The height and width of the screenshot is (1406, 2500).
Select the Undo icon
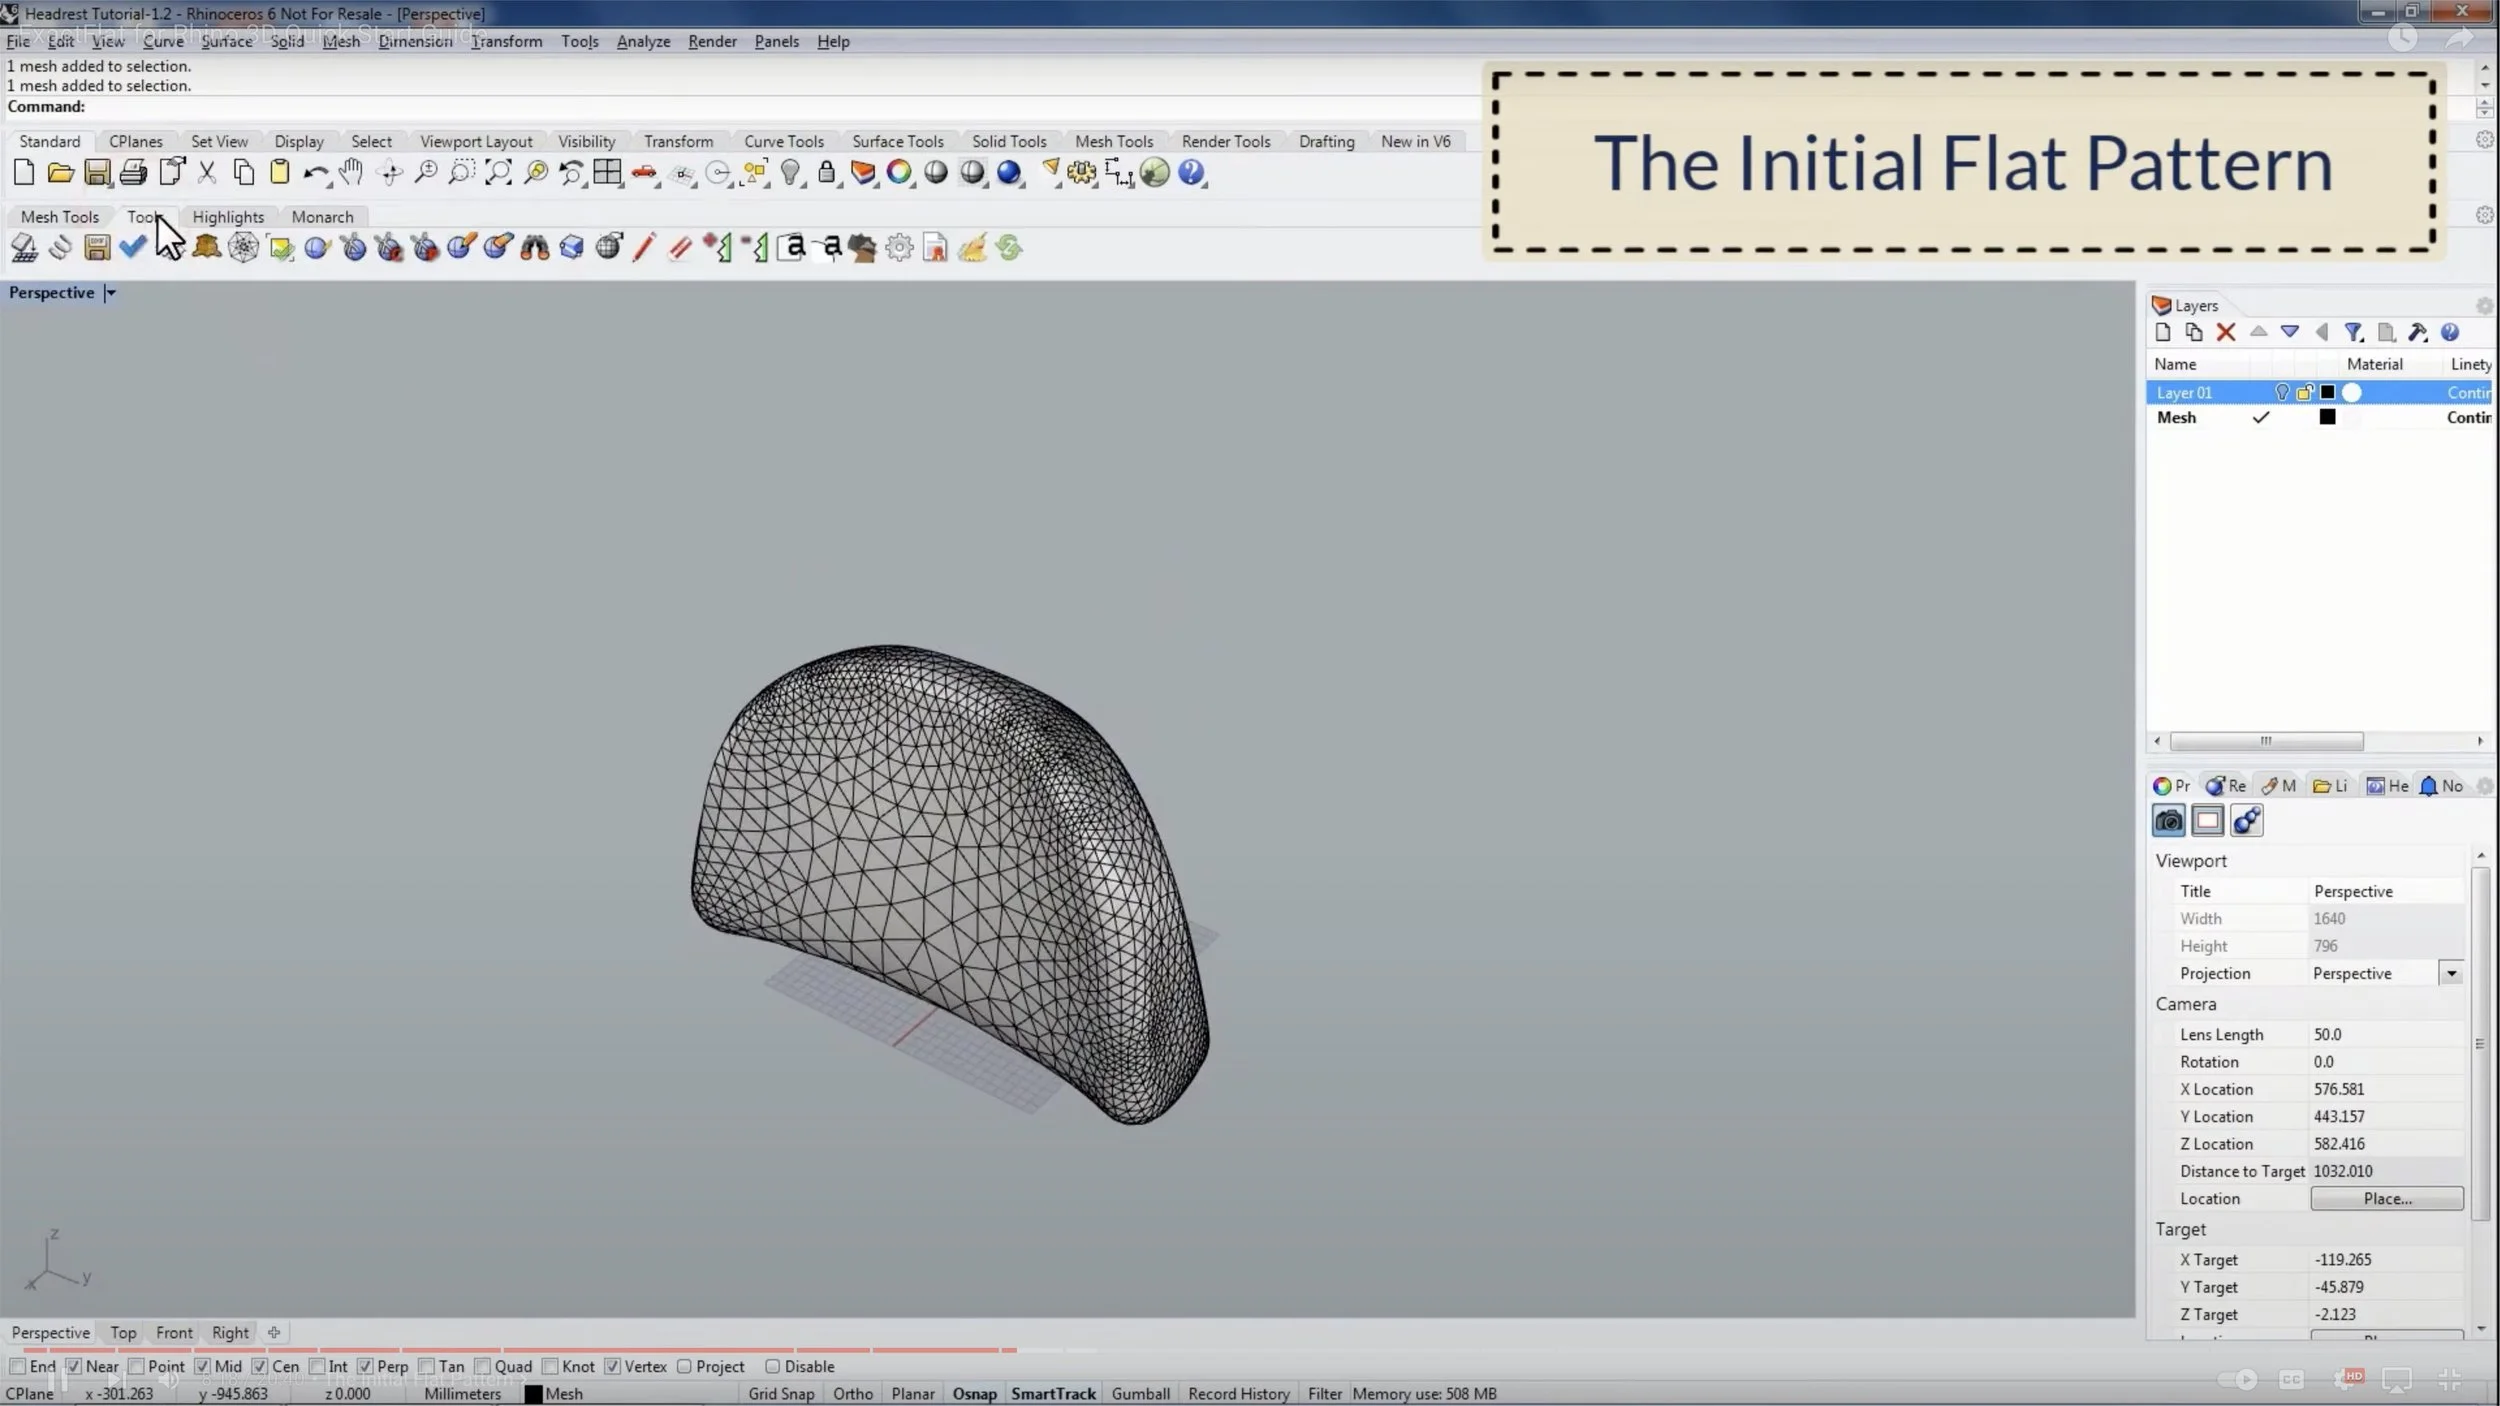point(317,173)
